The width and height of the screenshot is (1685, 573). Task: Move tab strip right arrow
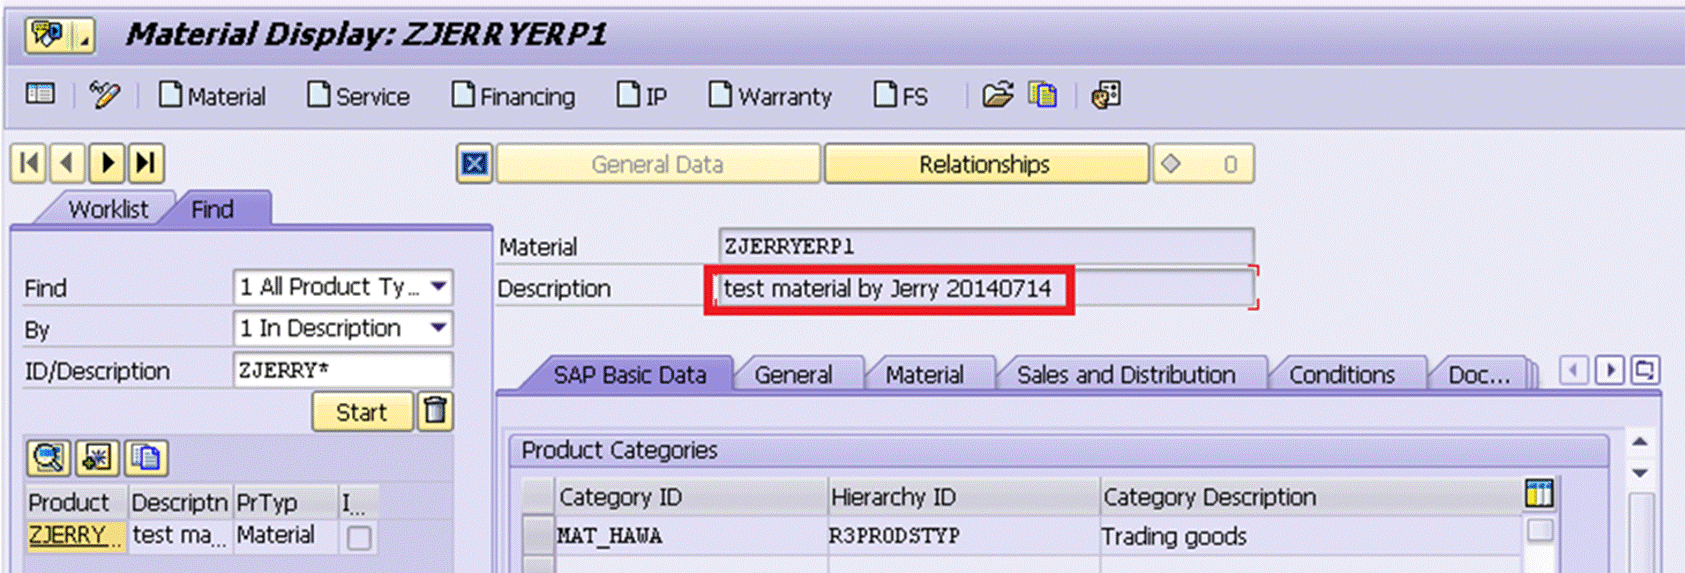point(1610,370)
